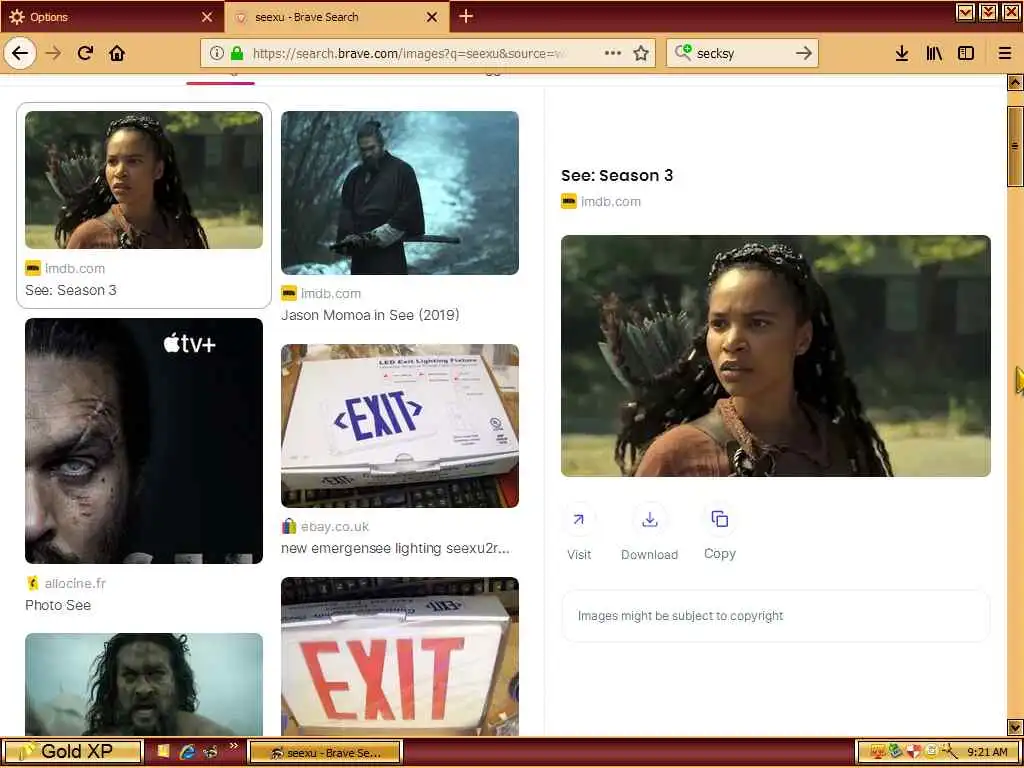The image size is (1024, 768).
Task: Select blue EXIT sign box thumbnail
Action: click(x=400, y=426)
